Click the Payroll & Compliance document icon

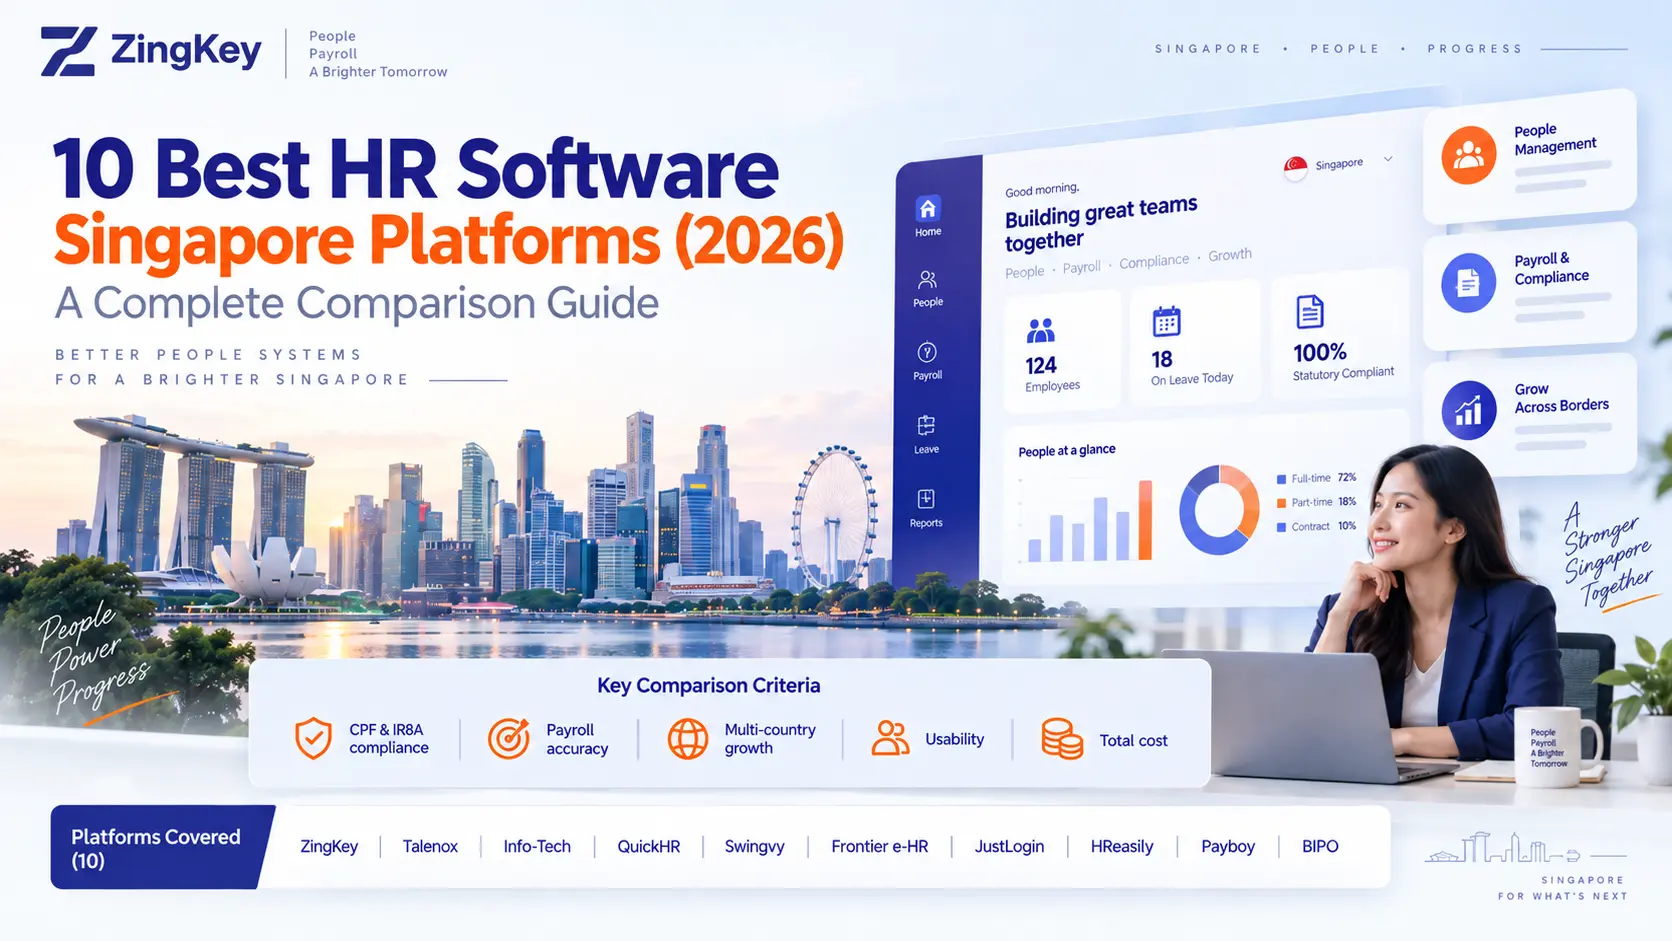(x=1468, y=283)
